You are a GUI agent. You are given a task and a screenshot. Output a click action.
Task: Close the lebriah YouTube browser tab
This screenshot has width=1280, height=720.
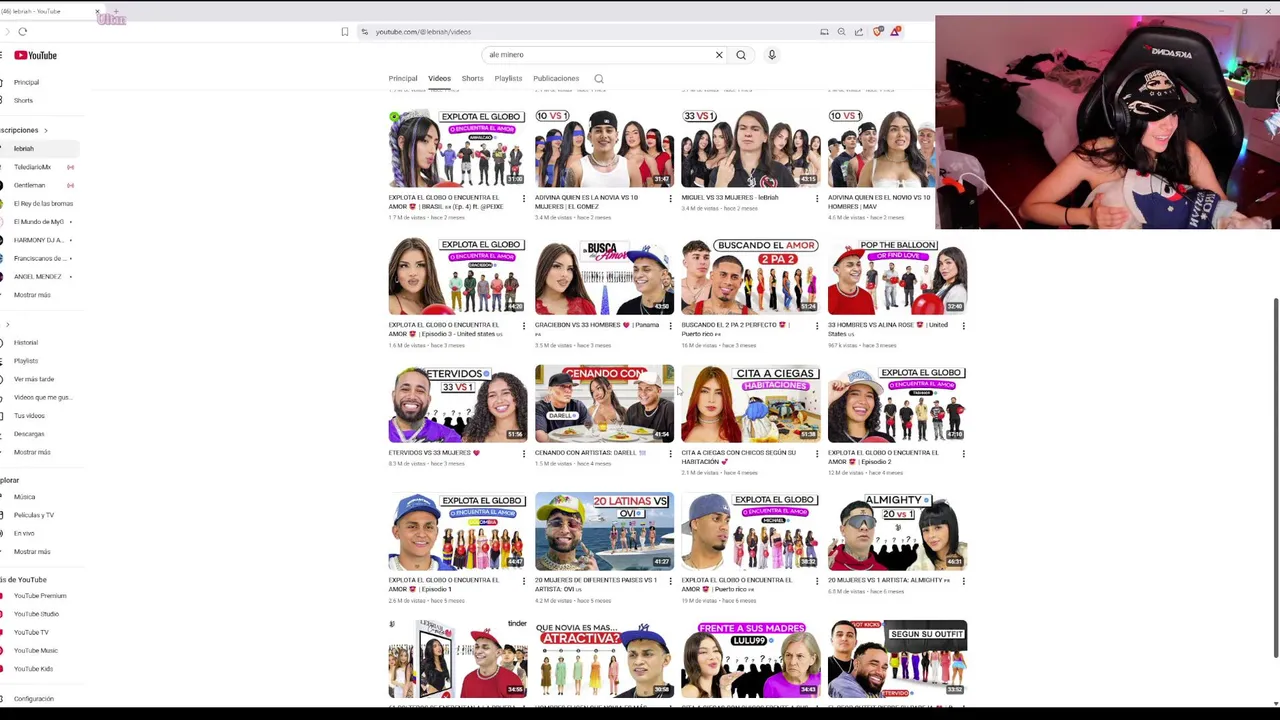(97, 11)
